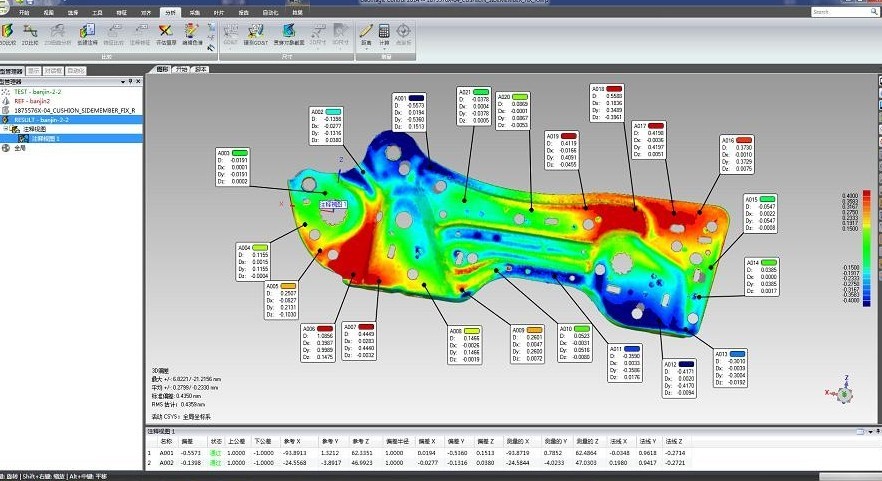Click the 2D尺寸 dimension icon
The image size is (882, 481).
pyautogui.click(x=318, y=33)
